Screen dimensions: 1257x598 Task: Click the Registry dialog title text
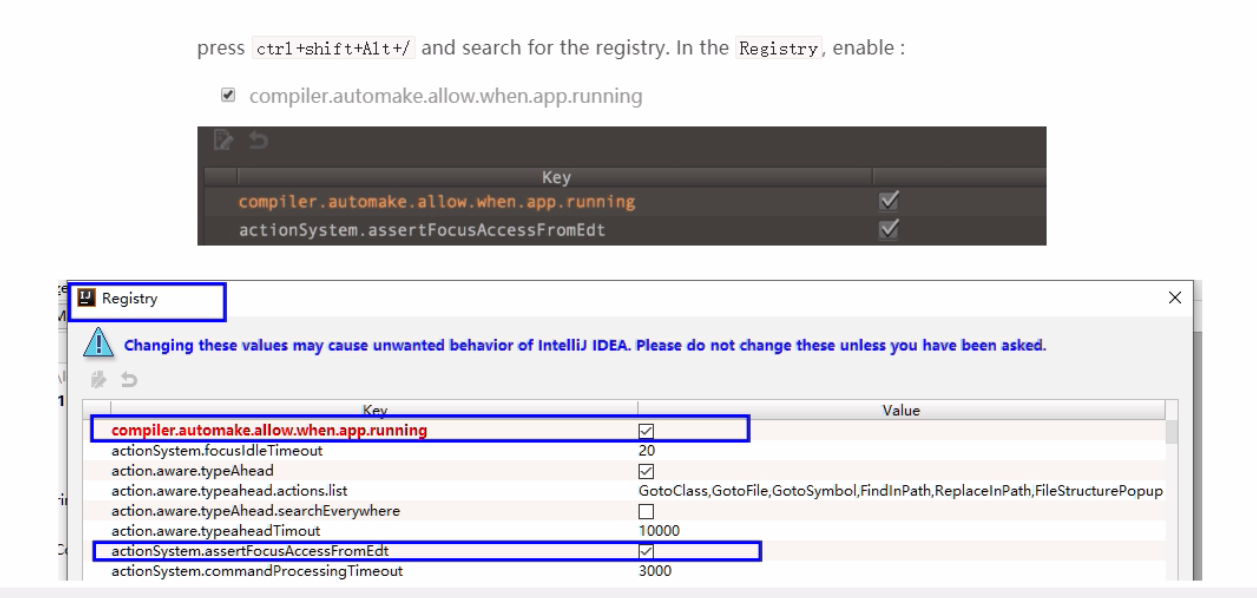click(x=130, y=298)
